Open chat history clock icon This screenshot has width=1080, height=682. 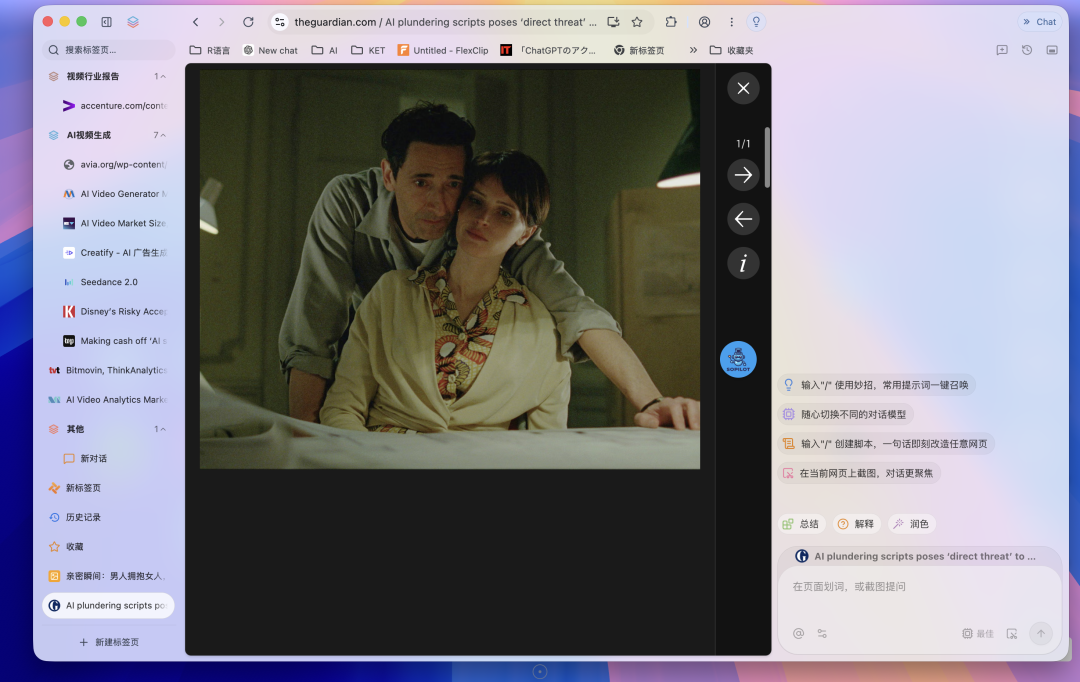(x=1027, y=50)
